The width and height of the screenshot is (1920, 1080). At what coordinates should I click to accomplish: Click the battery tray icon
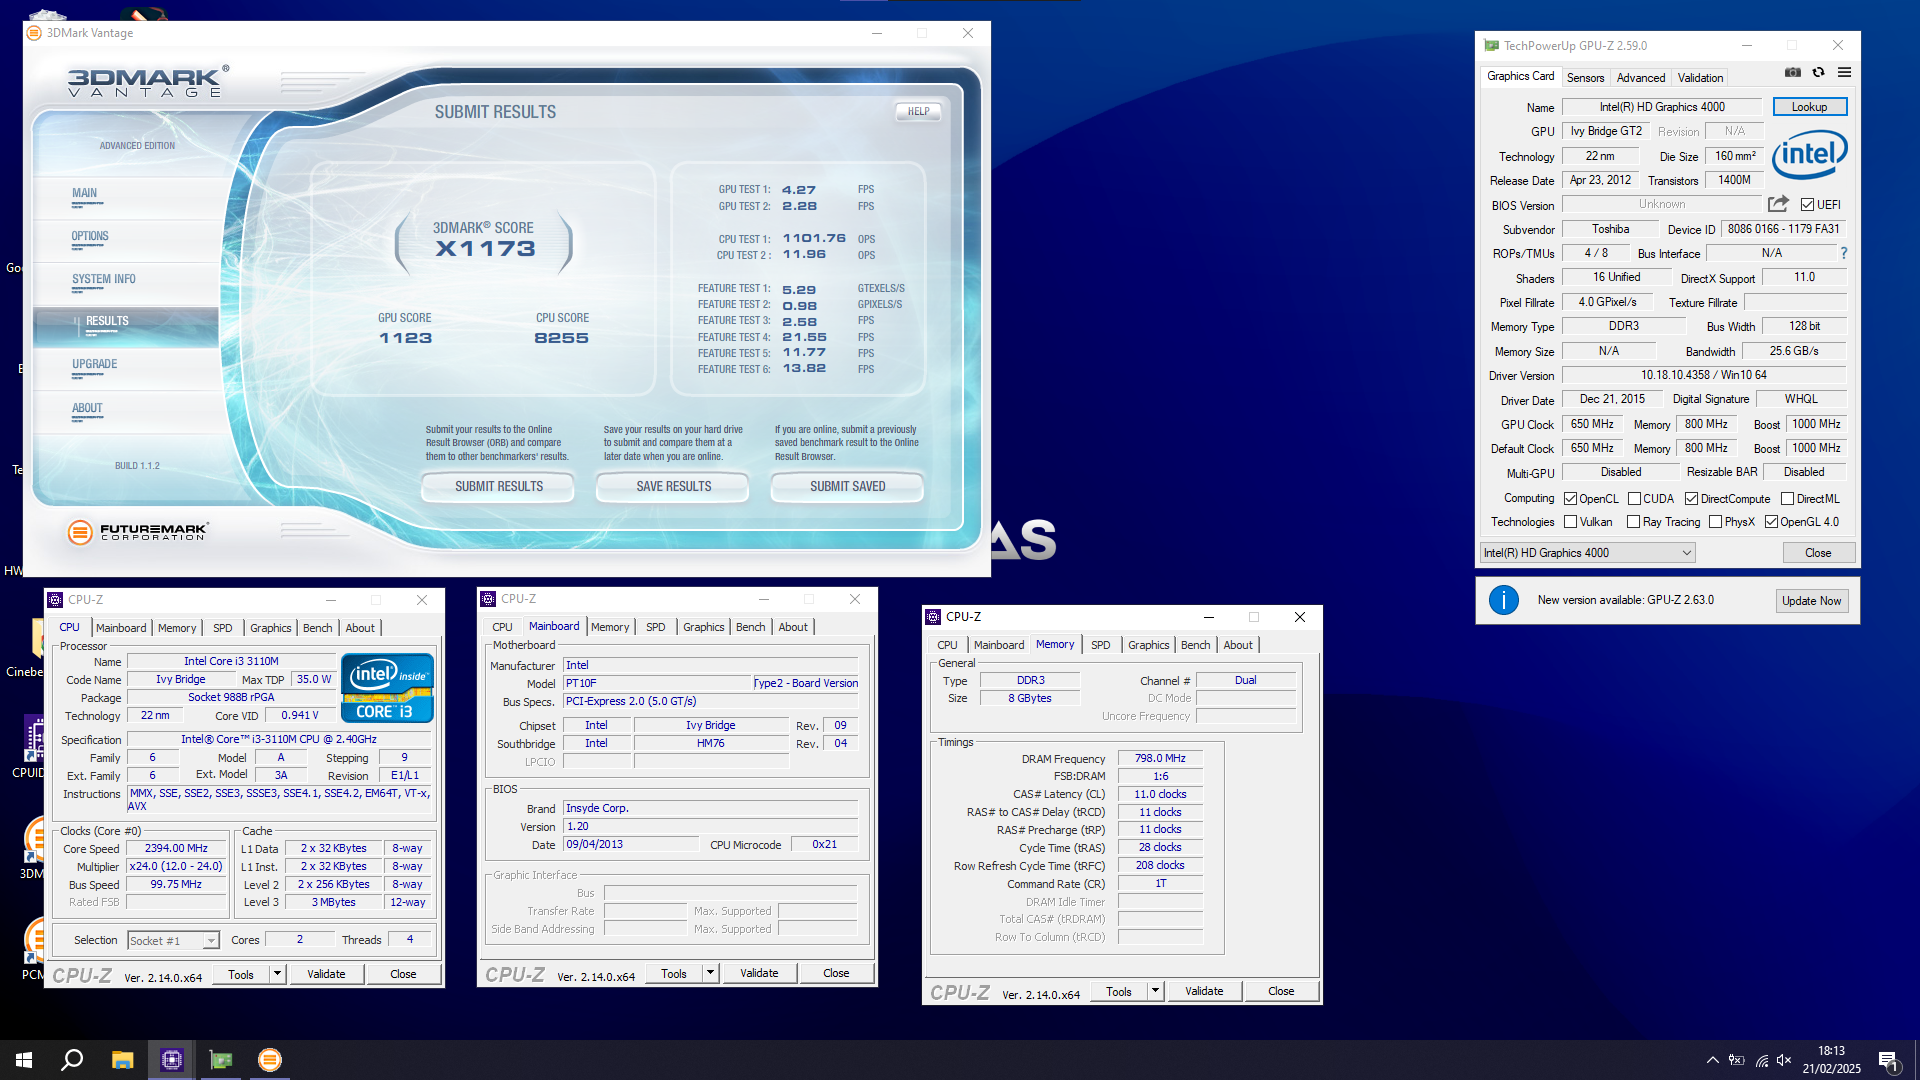[x=1737, y=1060]
